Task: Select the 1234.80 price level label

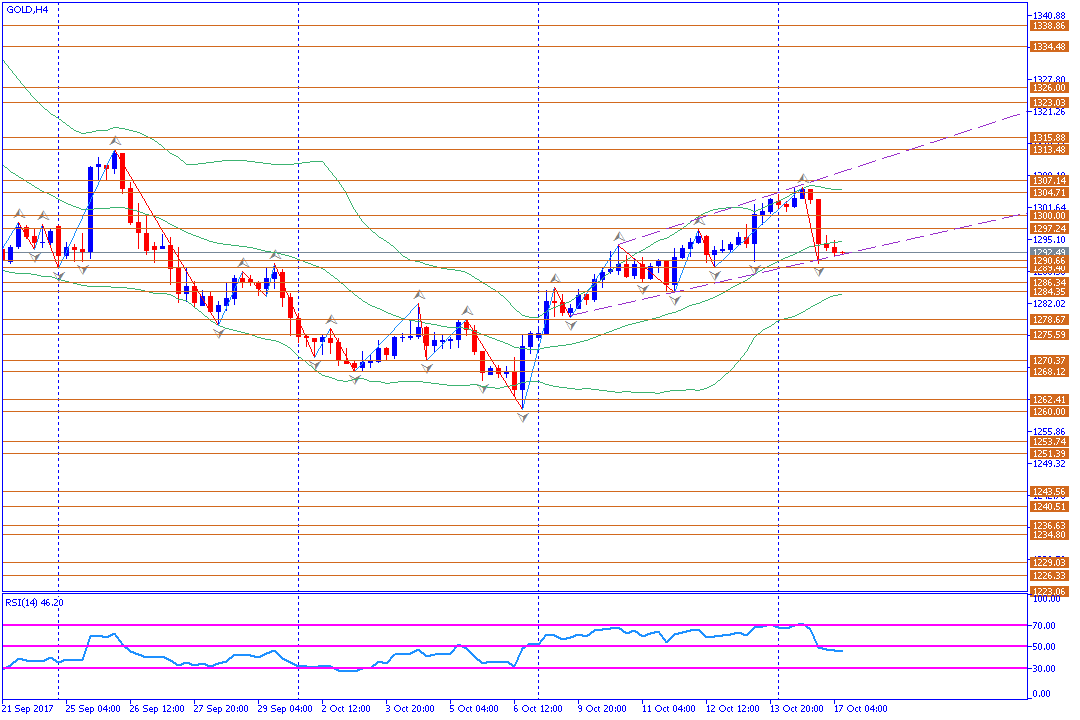Action: (1049, 535)
